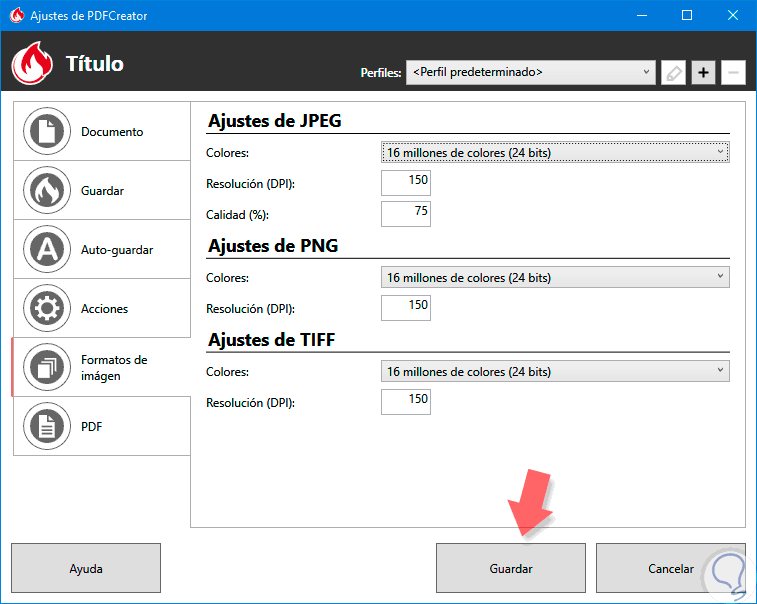Image resolution: width=757 pixels, height=604 pixels.
Task: Click the PDF document icon in sidebar
Action: 47,426
